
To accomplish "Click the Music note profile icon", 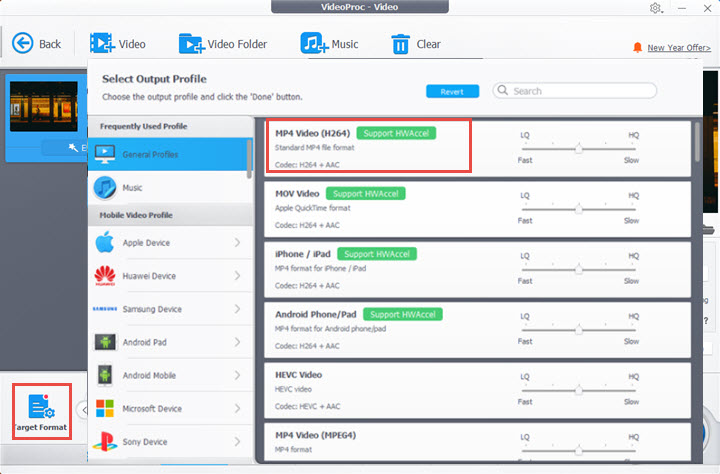I will [x=105, y=187].
